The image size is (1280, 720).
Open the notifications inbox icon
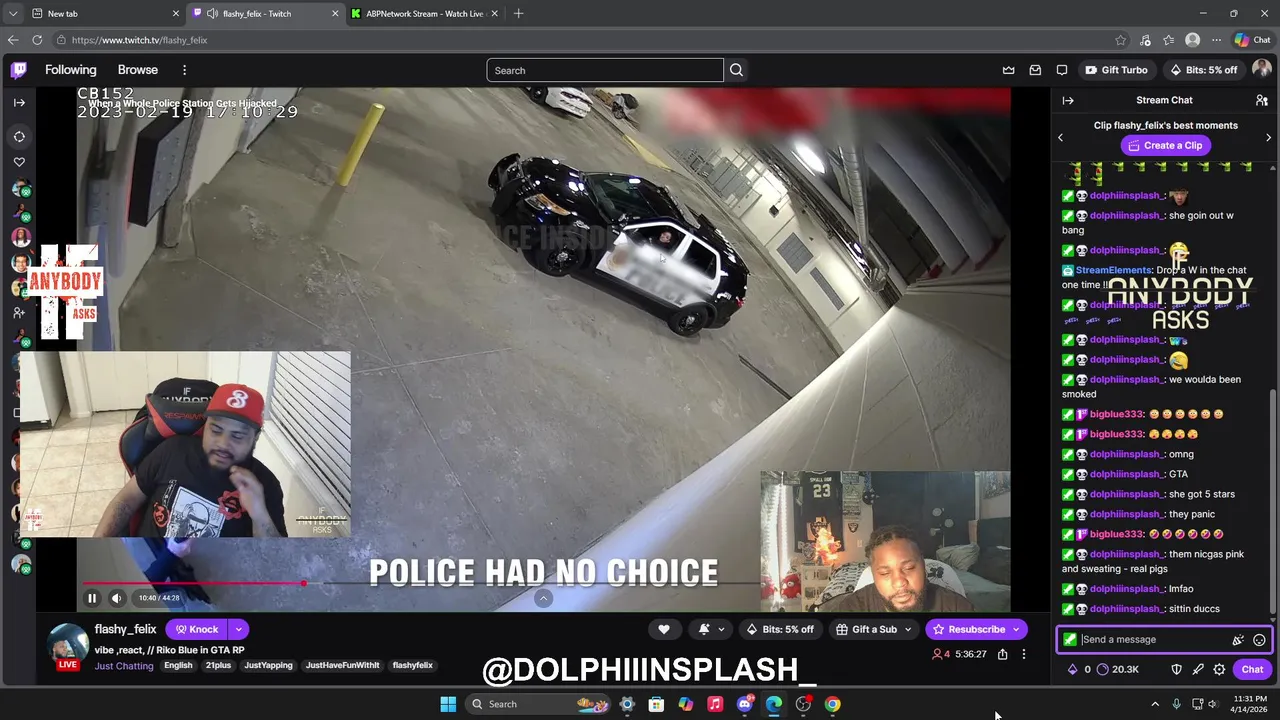(1035, 70)
